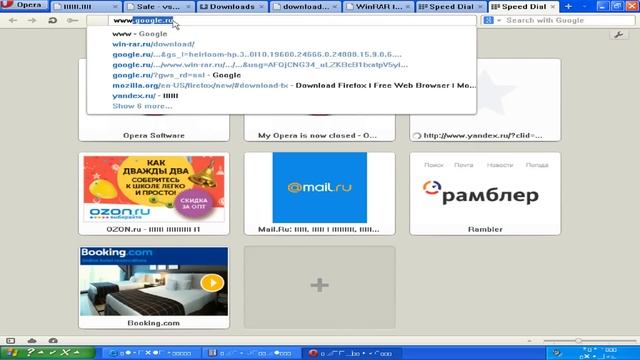The image size is (640, 360).
Task: Click the Opera Link cloud icon
Action: coord(32,340)
